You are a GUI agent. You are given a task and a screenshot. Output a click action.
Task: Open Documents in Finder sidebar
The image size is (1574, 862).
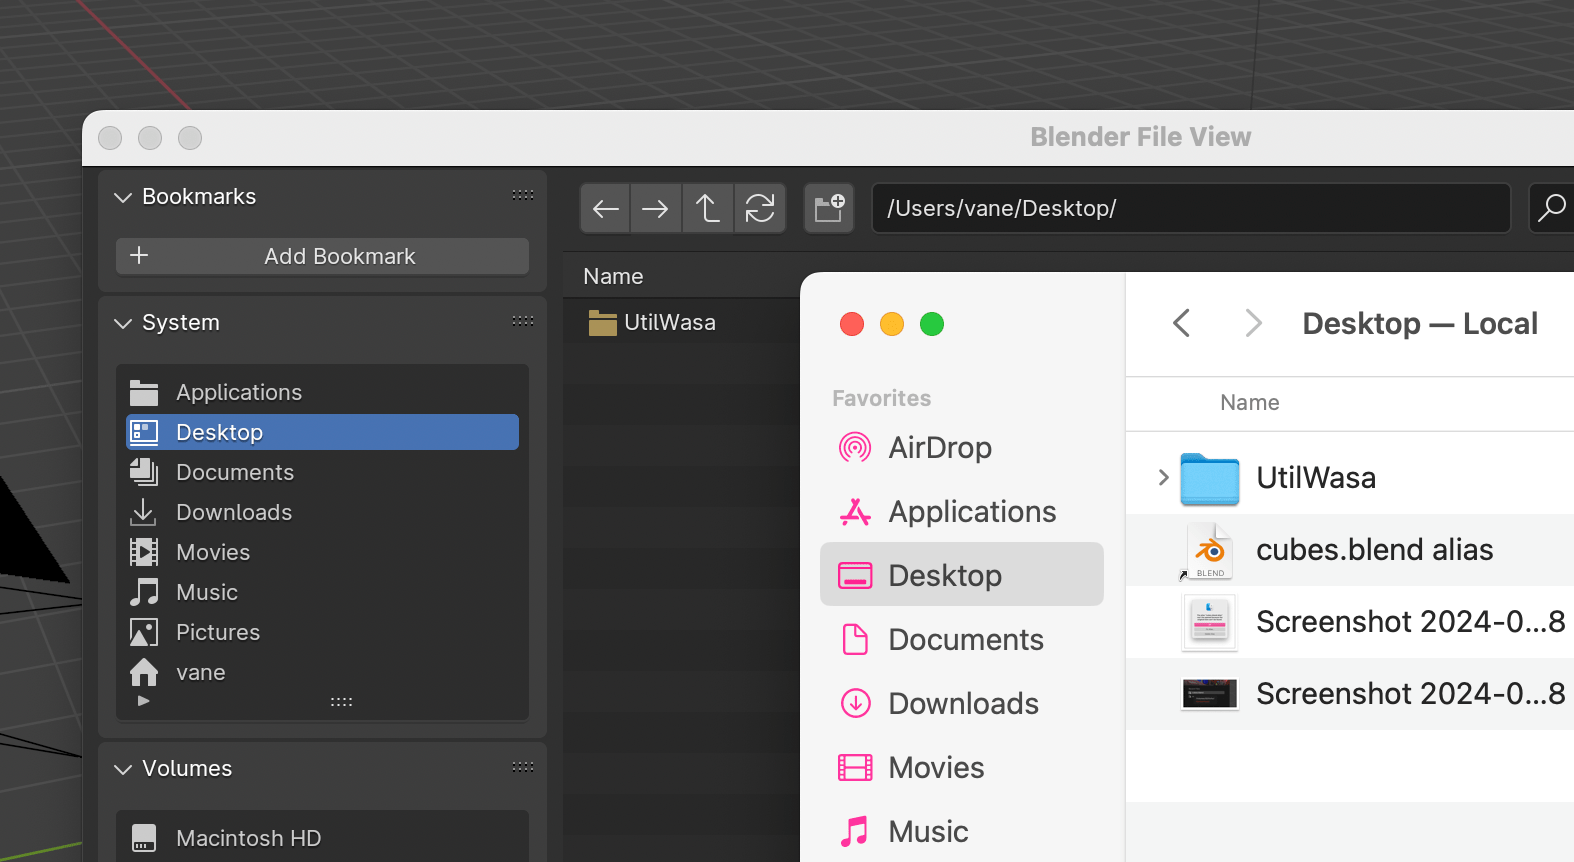click(x=961, y=639)
